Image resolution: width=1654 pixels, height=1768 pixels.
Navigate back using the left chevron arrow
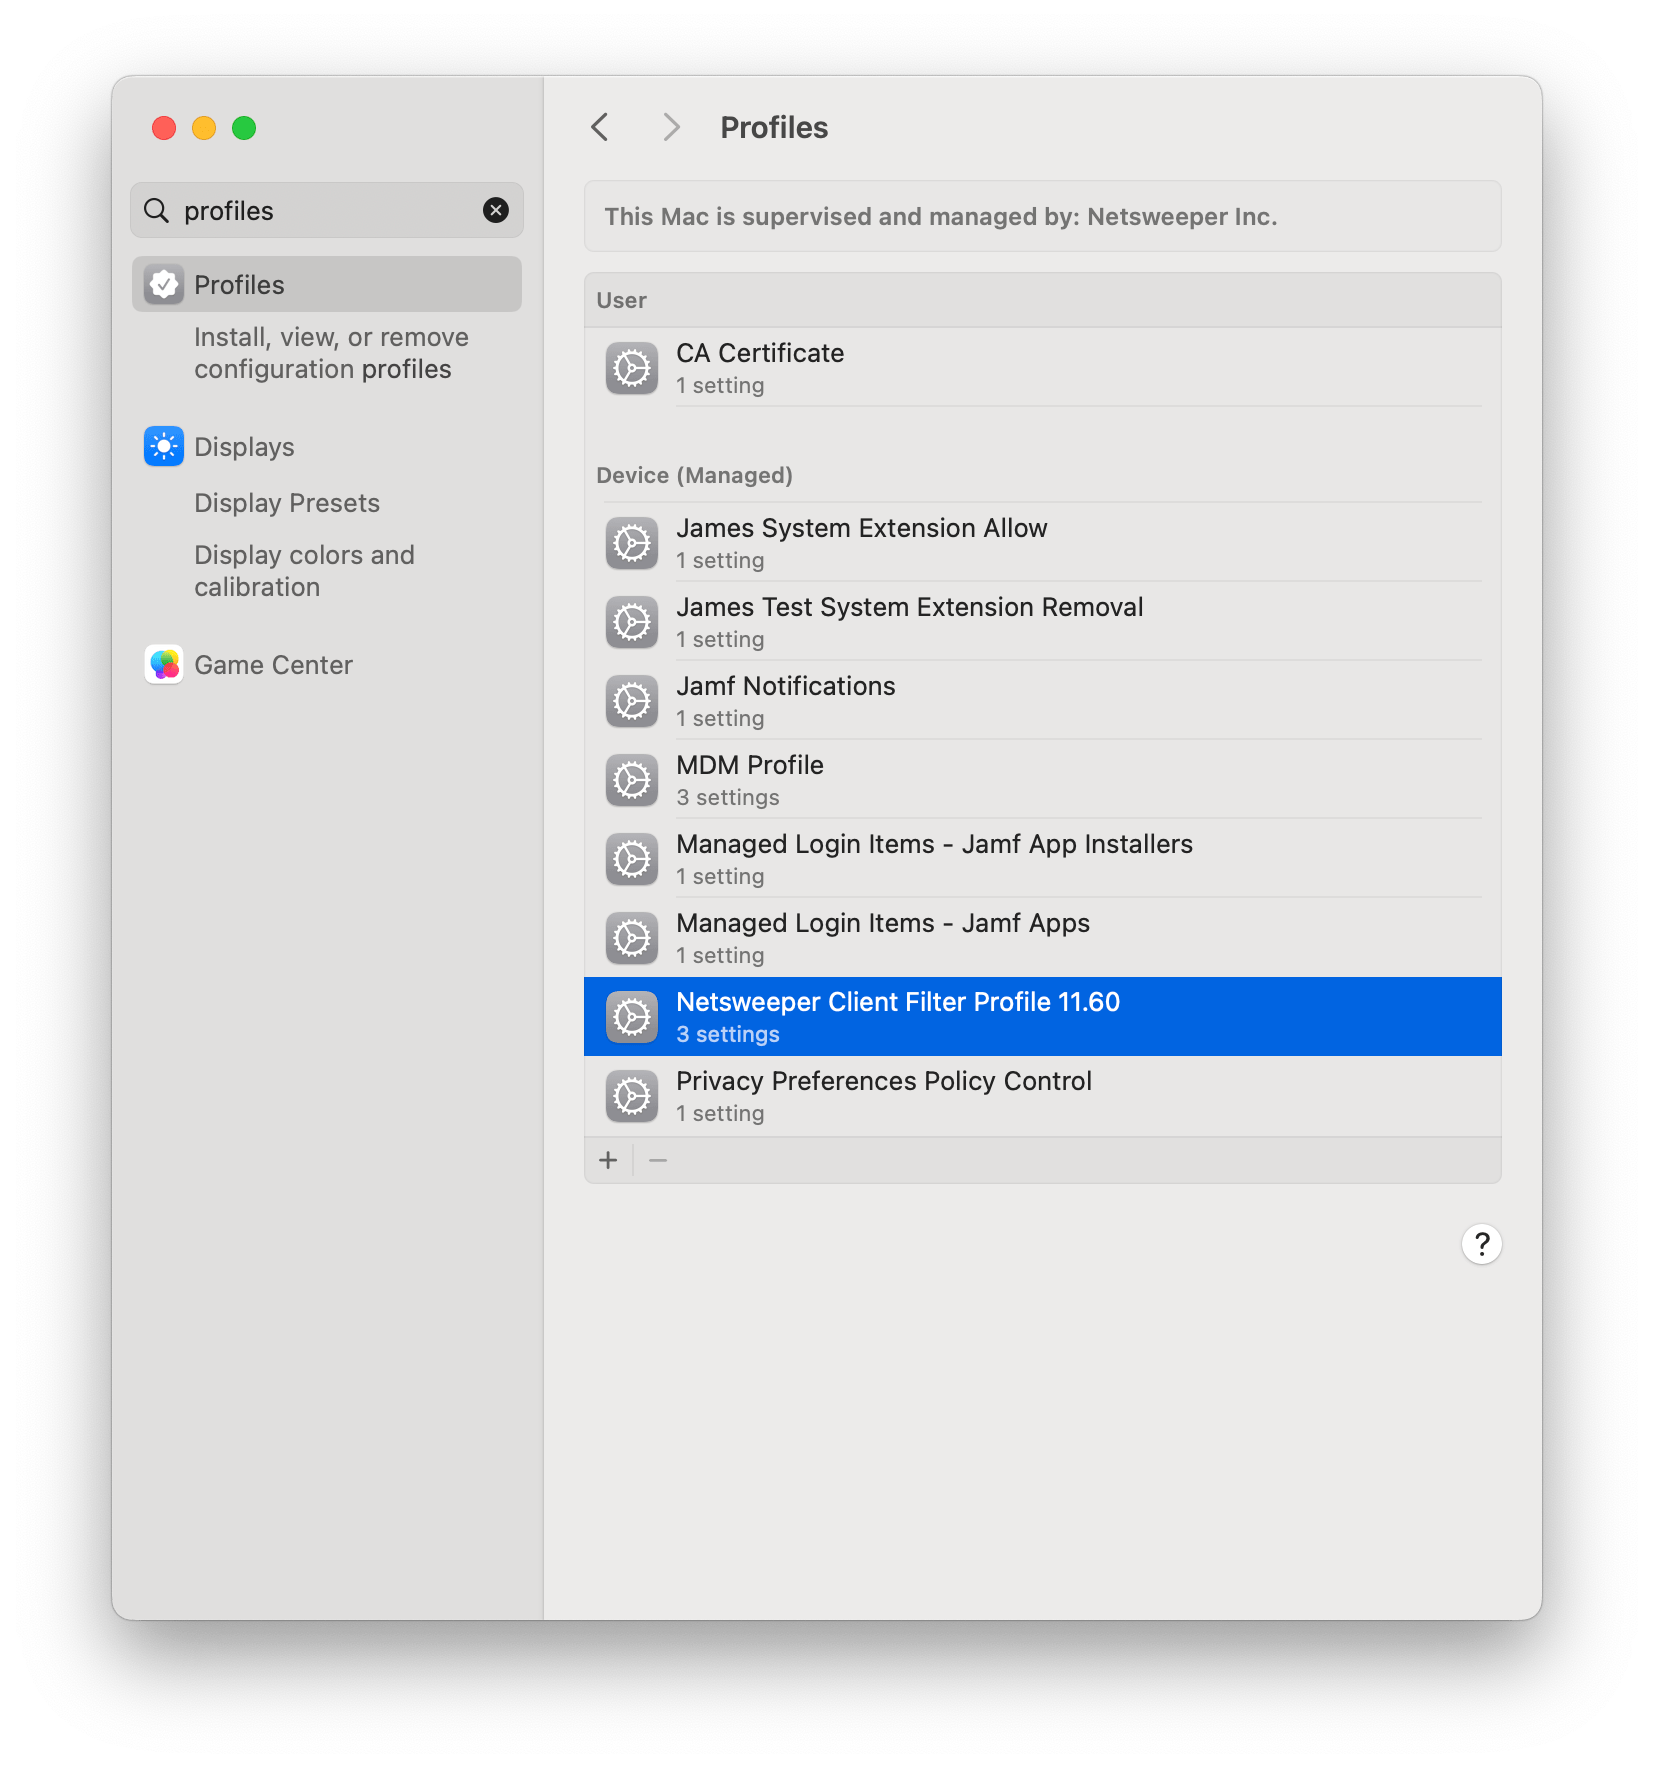pos(600,127)
